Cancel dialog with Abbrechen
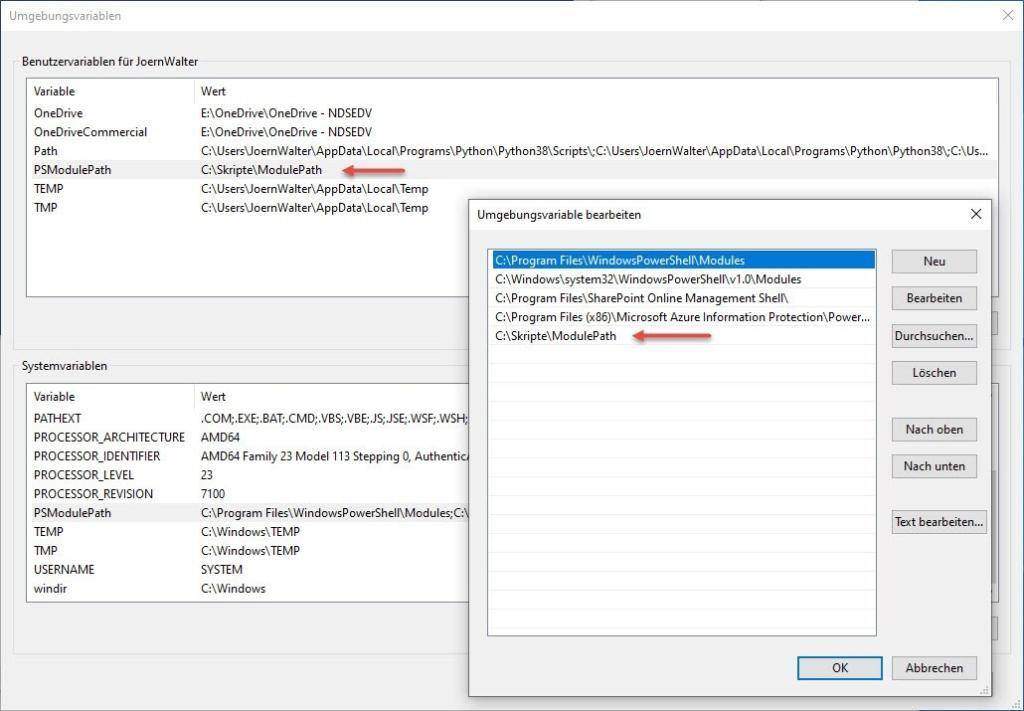Image resolution: width=1024 pixels, height=711 pixels. click(933, 668)
